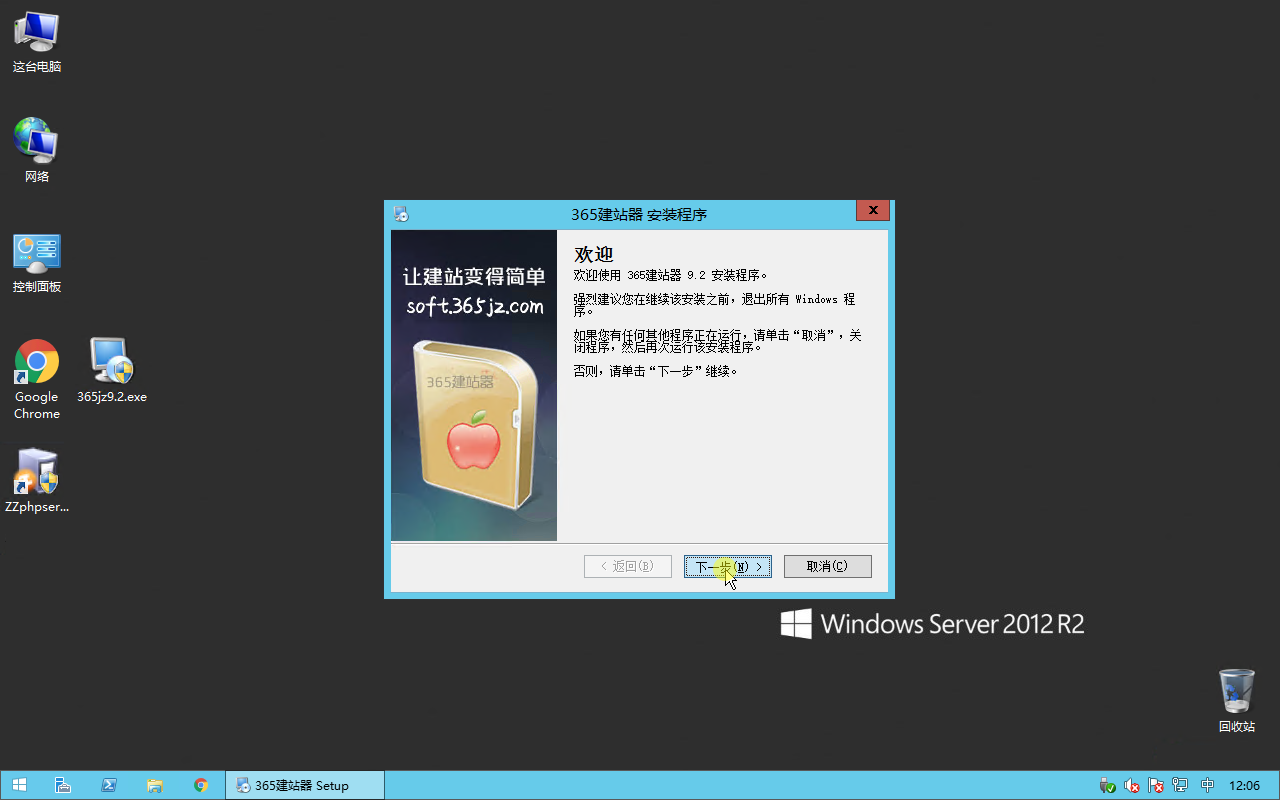This screenshot has width=1280, height=800.
Task: Click the network status tray icon
Action: coord(1181,786)
